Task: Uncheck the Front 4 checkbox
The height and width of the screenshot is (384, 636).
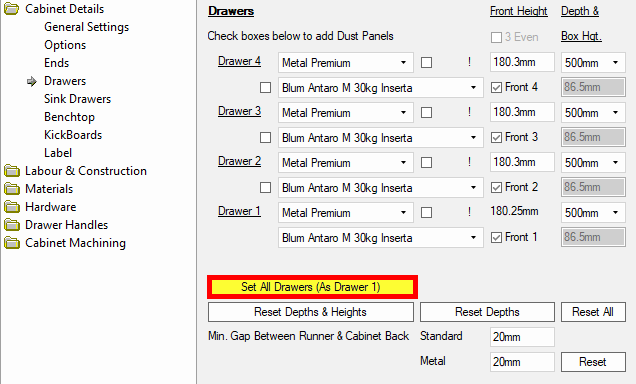Action: point(496,88)
